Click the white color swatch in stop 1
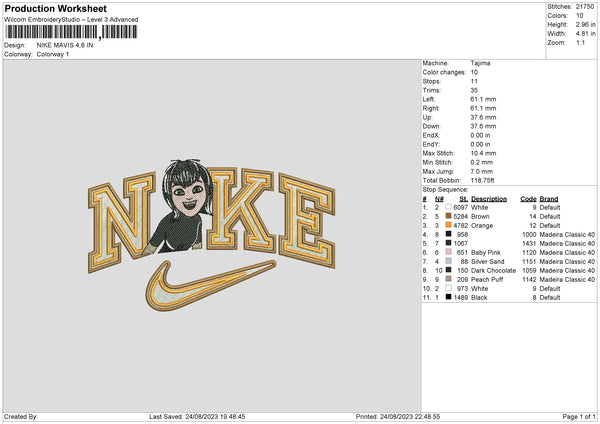This screenshot has height=424, width=600. [448, 207]
